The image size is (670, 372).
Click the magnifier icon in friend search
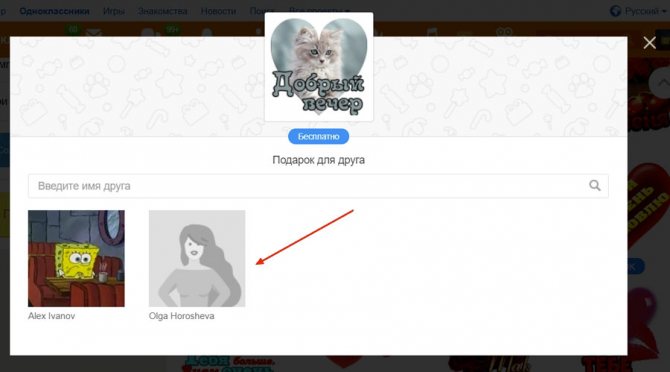(595, 185)
